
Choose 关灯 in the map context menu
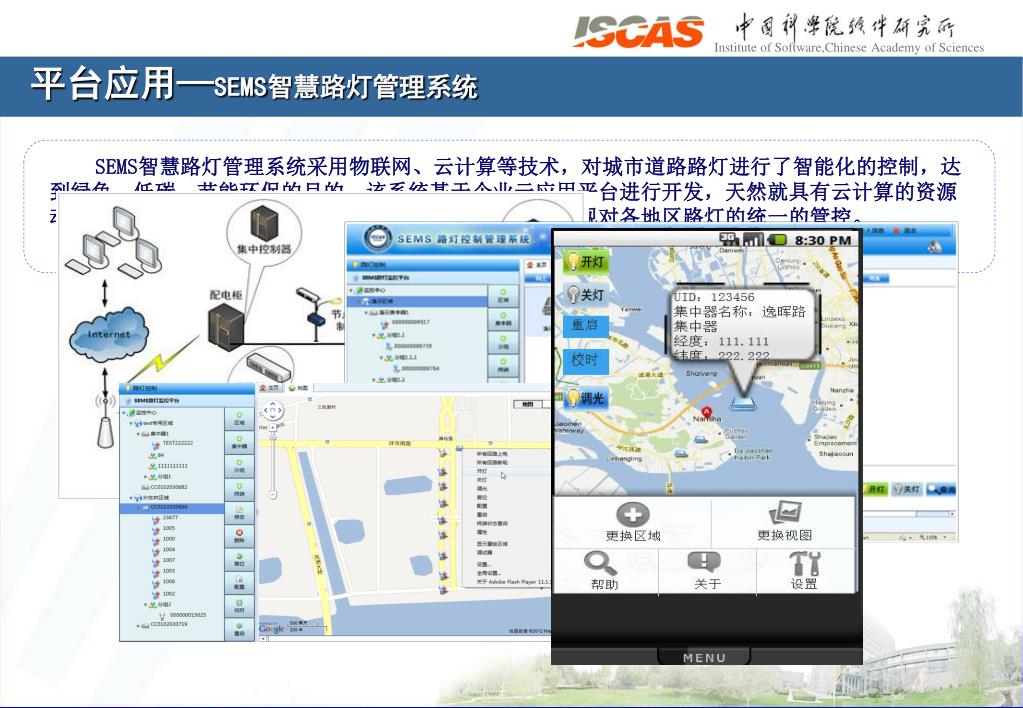[482, 480]
